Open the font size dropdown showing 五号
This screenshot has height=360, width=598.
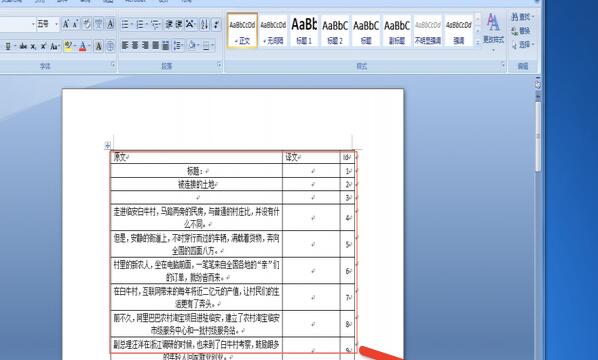[x=48, y=25]
